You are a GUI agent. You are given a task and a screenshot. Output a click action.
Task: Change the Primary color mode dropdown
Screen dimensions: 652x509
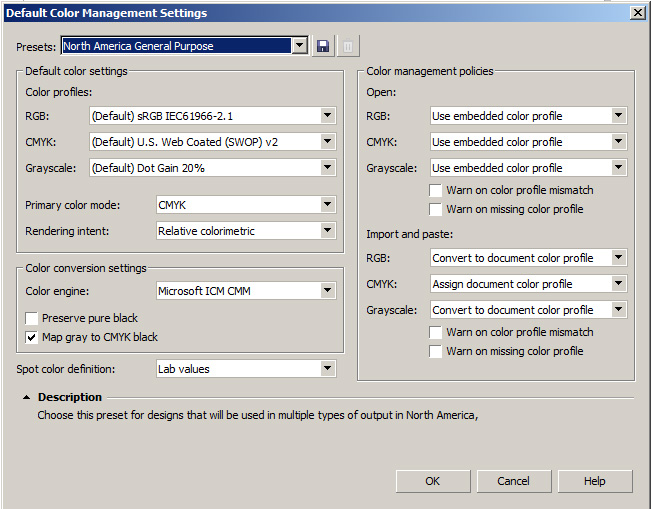tap(246, 205)
